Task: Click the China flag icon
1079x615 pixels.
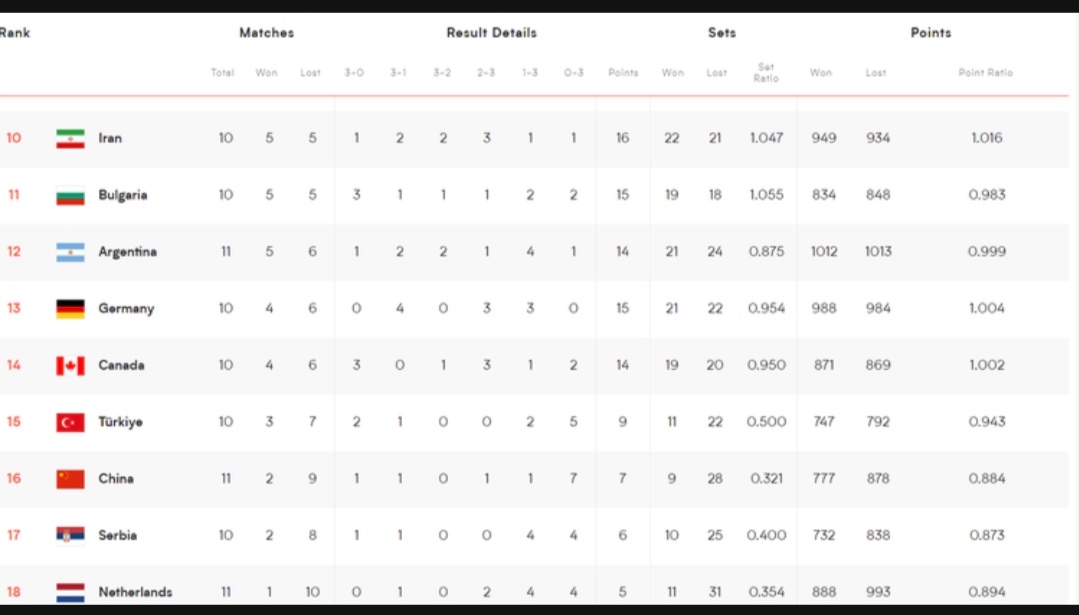Action: tap(70, 479)
